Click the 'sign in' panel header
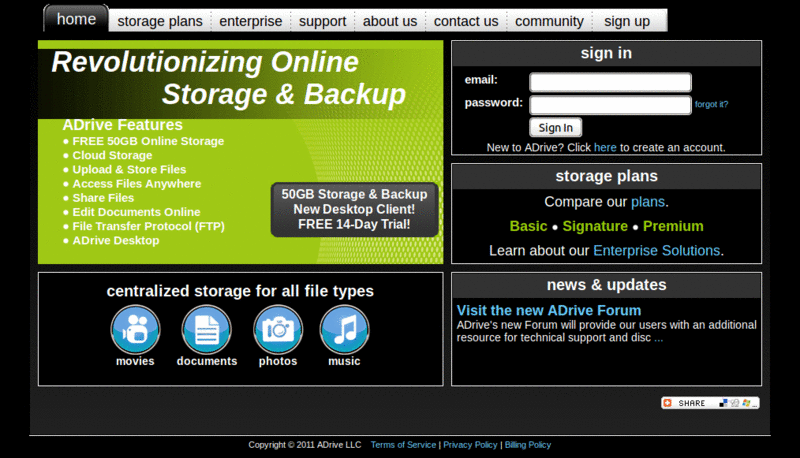 pos(606,53)
